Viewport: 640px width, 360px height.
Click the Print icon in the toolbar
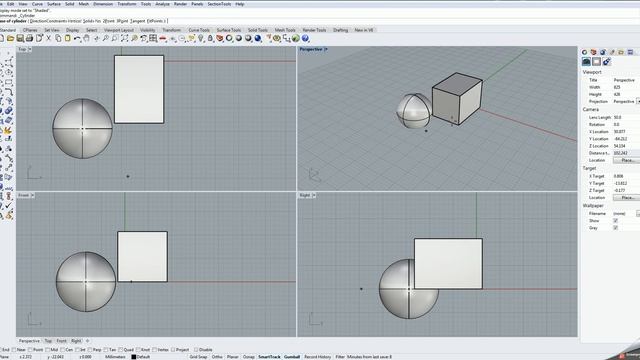(x=29, y=38)
